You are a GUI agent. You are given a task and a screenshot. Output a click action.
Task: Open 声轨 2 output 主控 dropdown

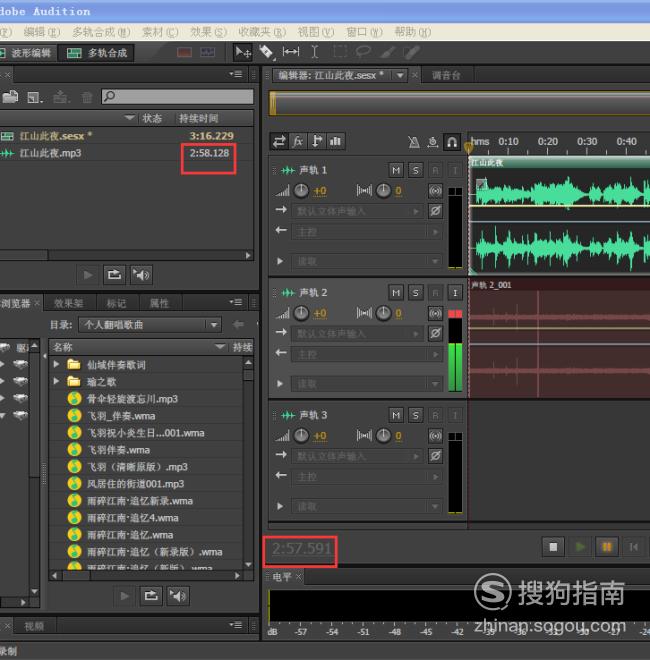(366, 354)
